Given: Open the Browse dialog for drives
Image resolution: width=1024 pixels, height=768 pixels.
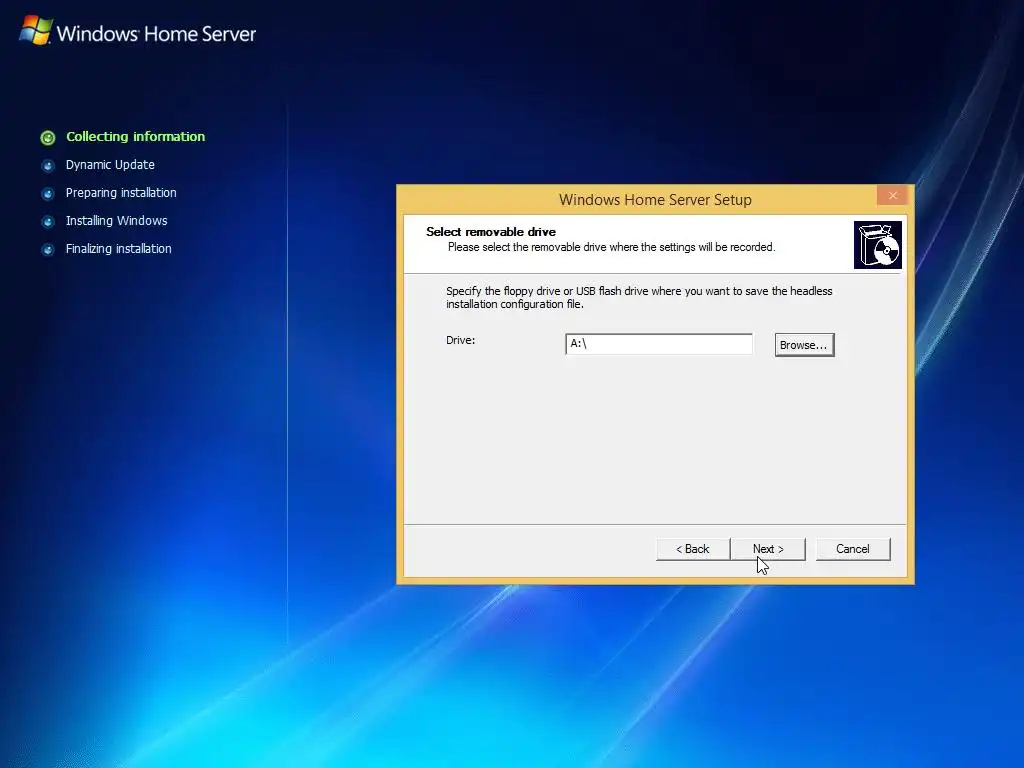Looking at the screenshot, I should point(804,345).
